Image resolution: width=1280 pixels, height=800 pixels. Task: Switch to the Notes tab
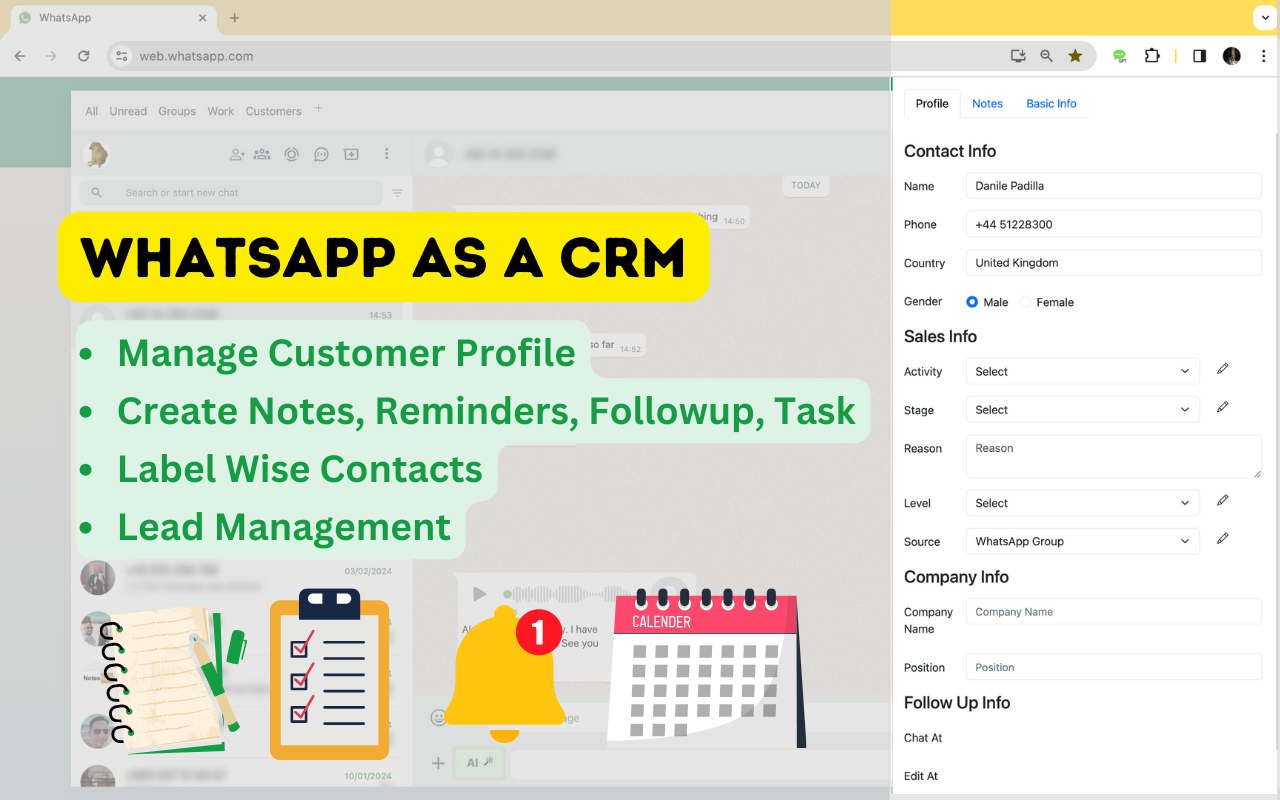click(x=987, y=104)
